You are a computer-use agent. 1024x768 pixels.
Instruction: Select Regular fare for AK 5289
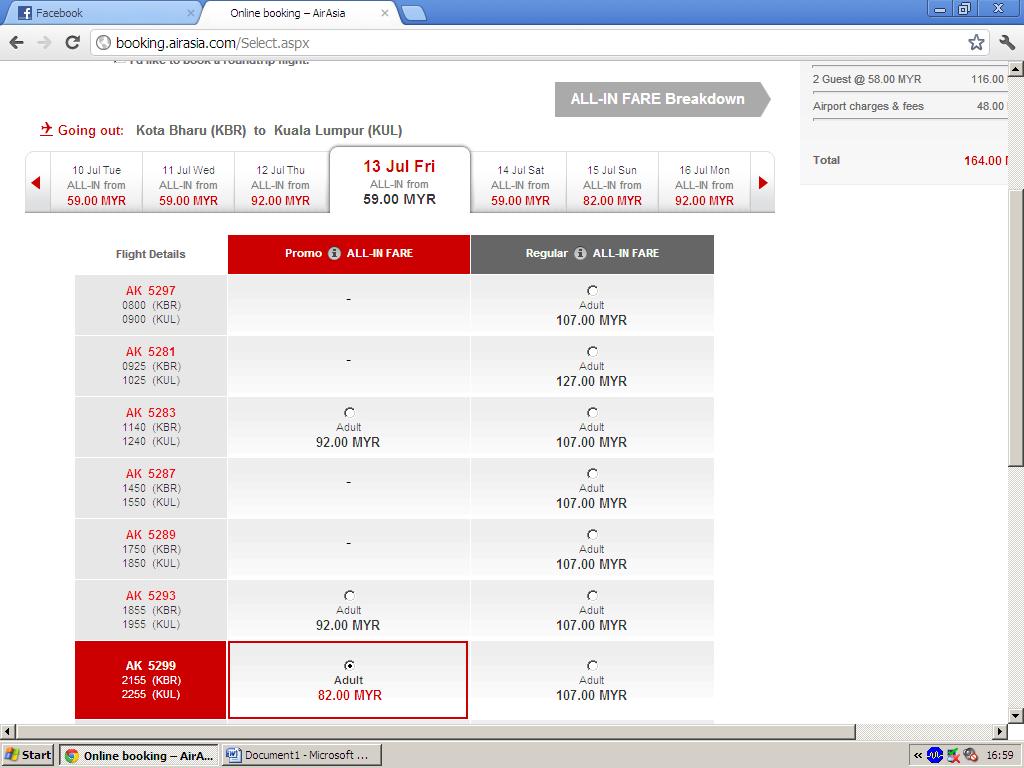592,534
